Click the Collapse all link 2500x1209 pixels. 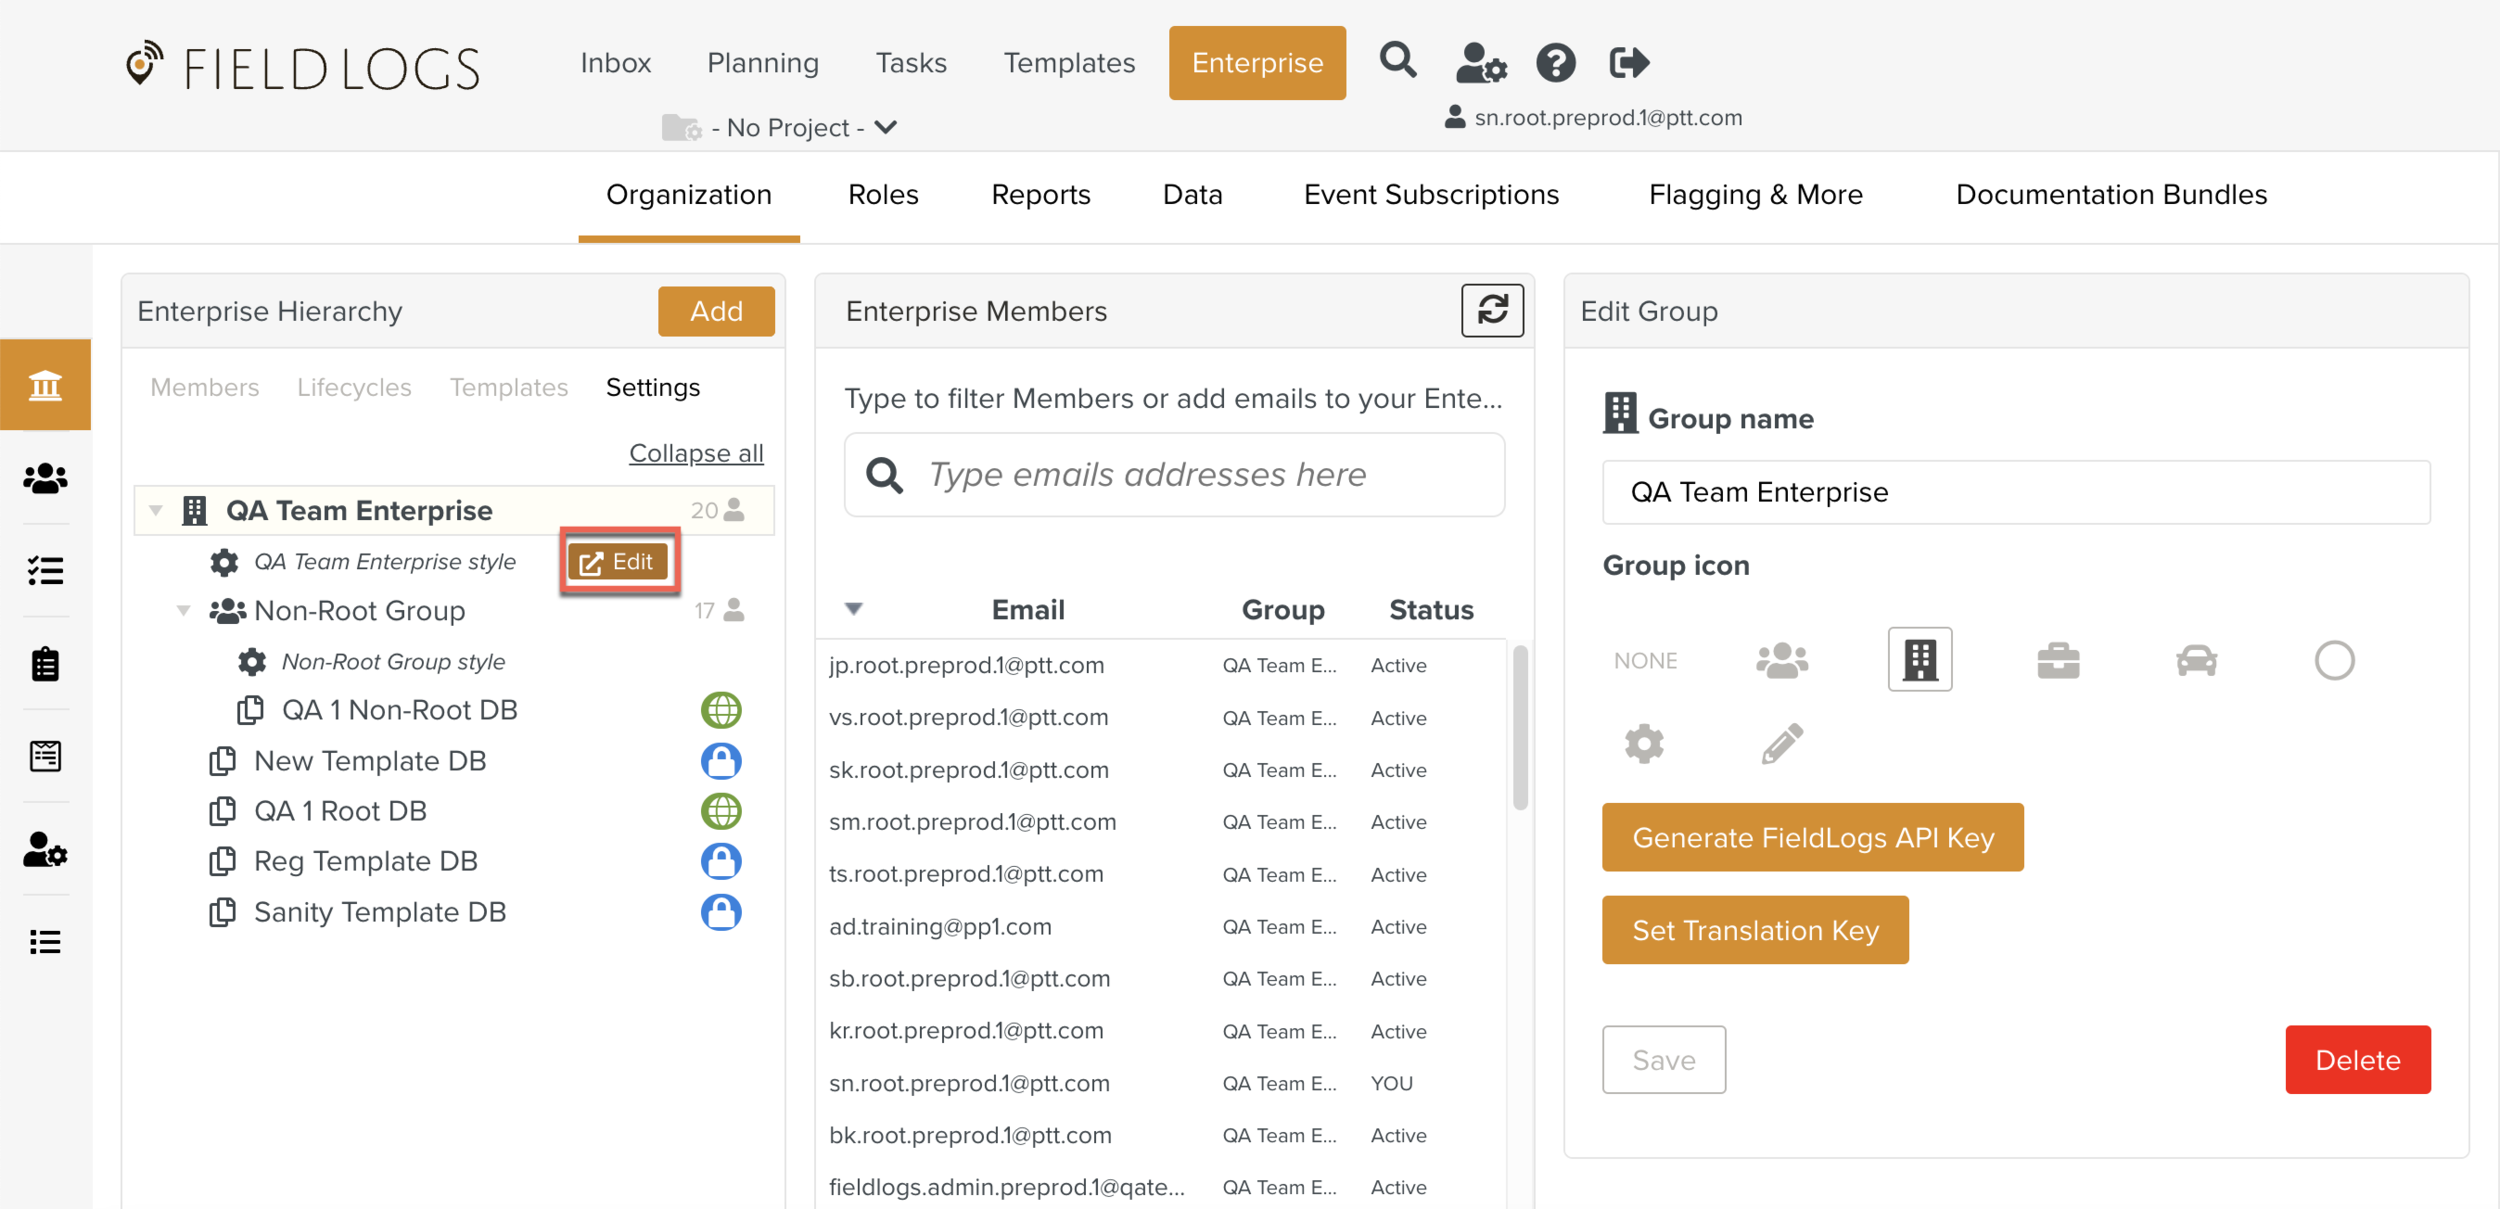(696, 453)
